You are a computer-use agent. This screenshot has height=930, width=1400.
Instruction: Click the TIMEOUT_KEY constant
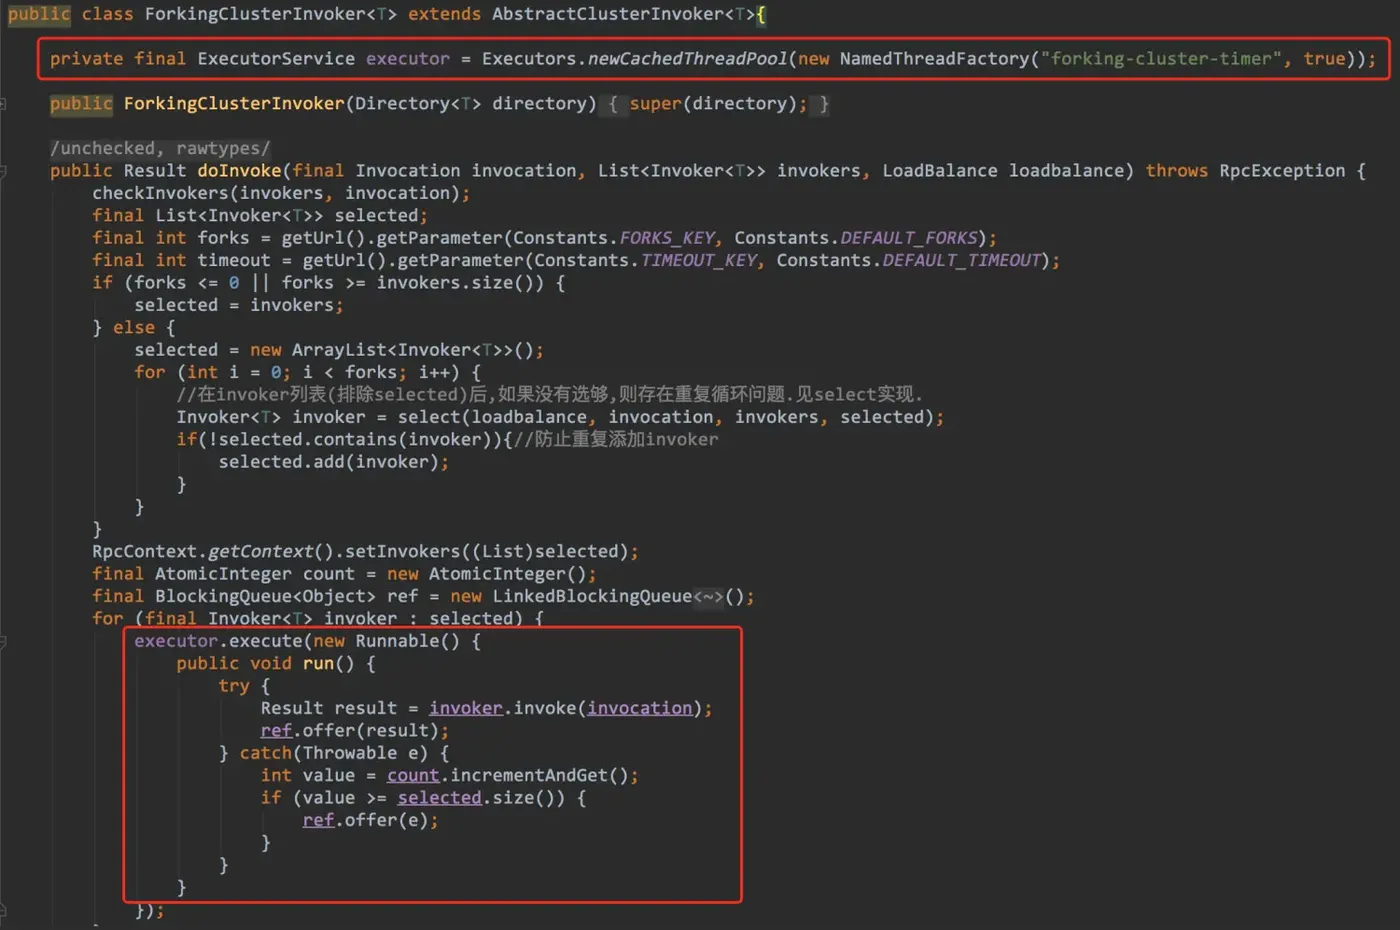[x=698, y=261]
